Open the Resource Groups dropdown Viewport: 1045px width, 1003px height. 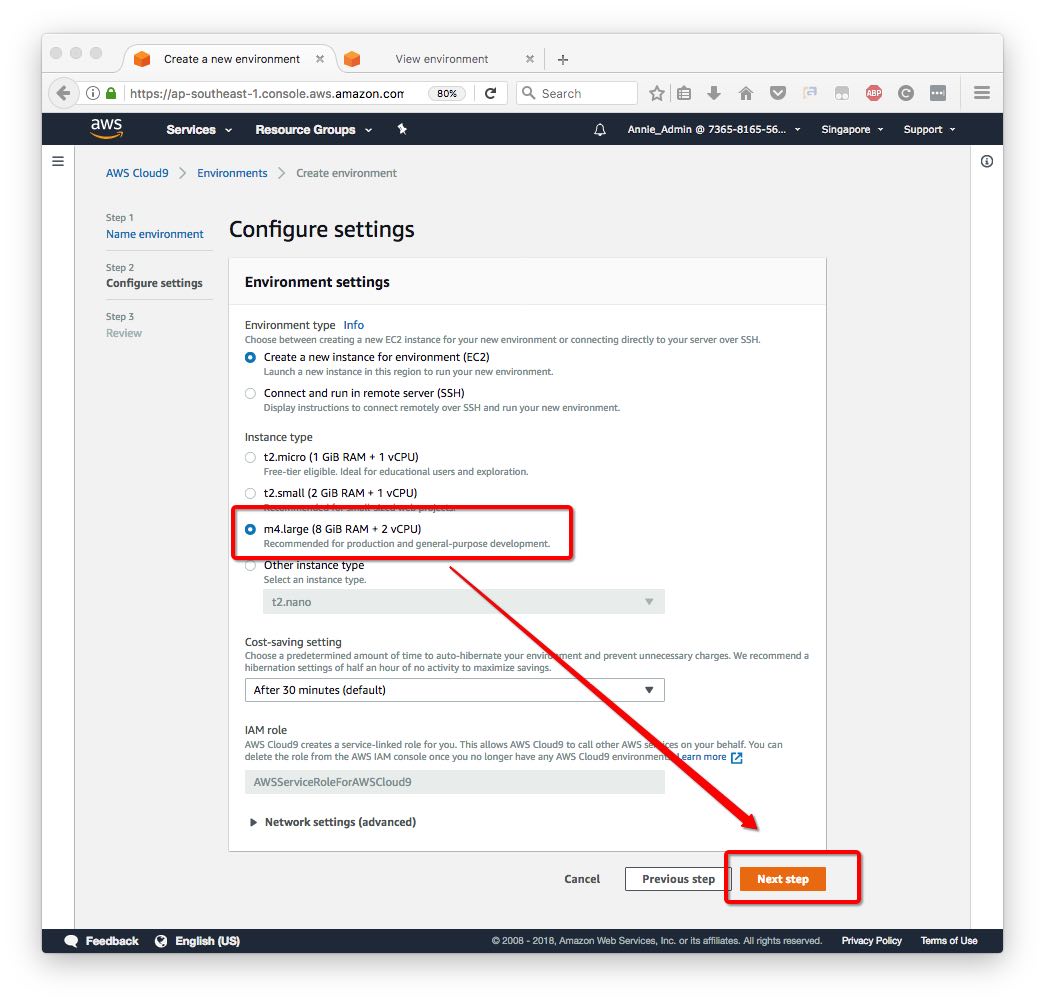(x=313, y=129)
